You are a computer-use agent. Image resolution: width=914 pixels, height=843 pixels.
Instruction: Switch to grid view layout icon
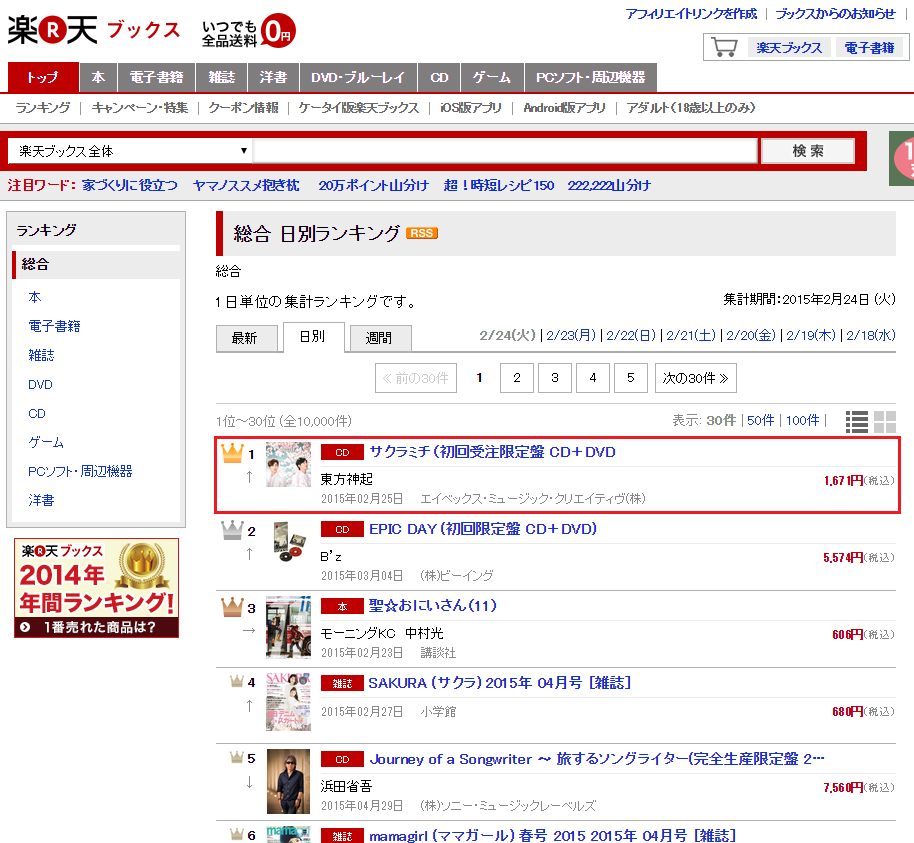coord(885,421)
